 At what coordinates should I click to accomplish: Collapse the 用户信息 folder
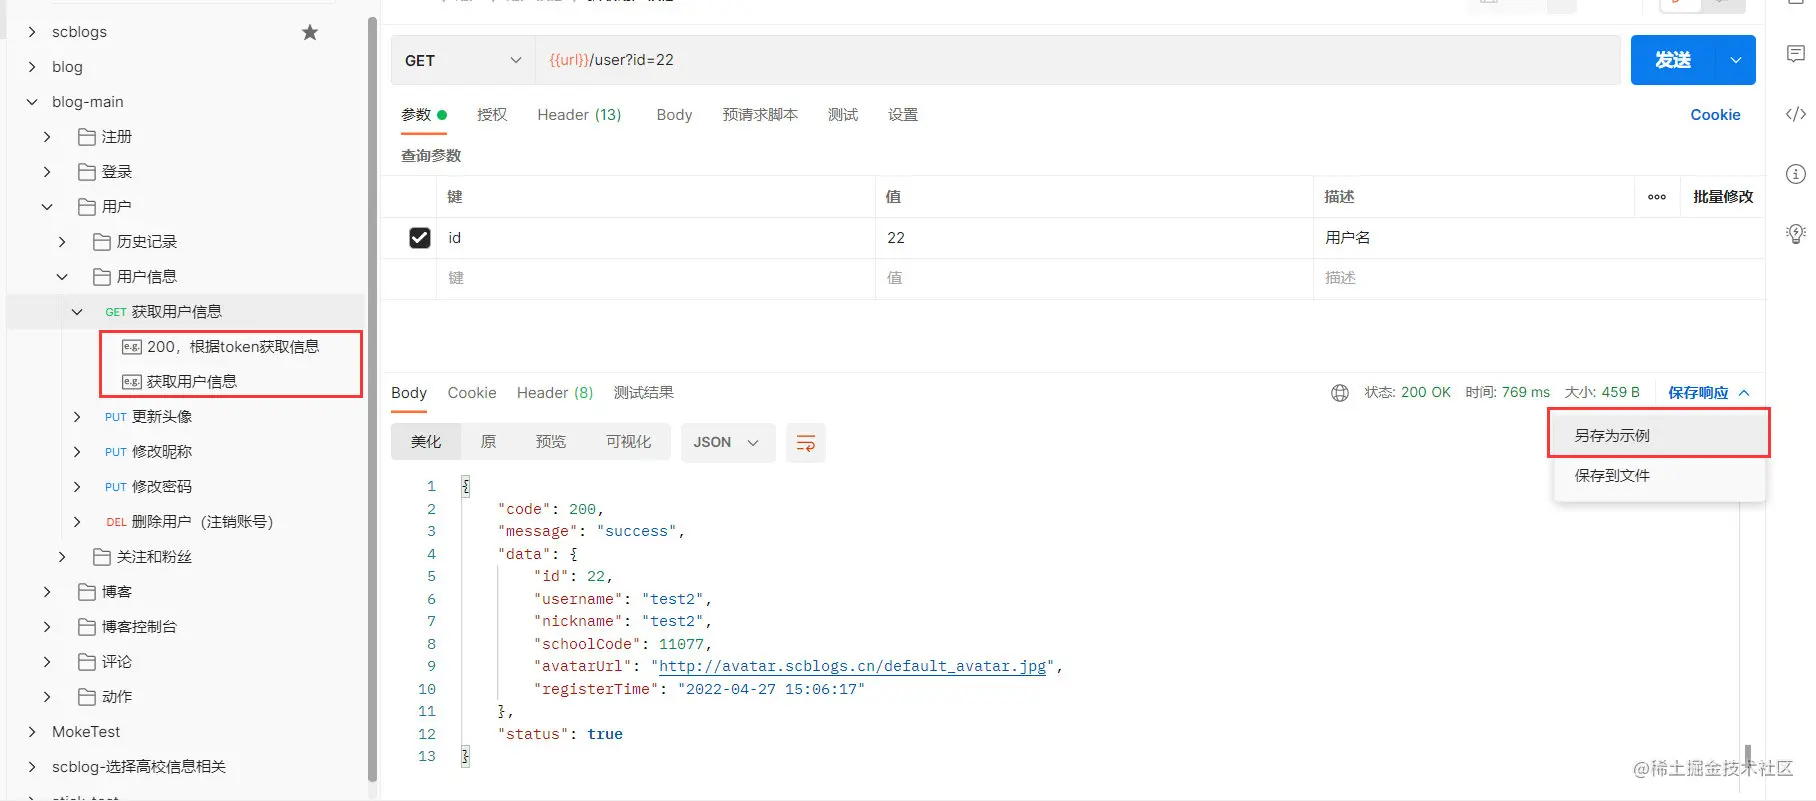pyautogui.click(x=62, y=277)
